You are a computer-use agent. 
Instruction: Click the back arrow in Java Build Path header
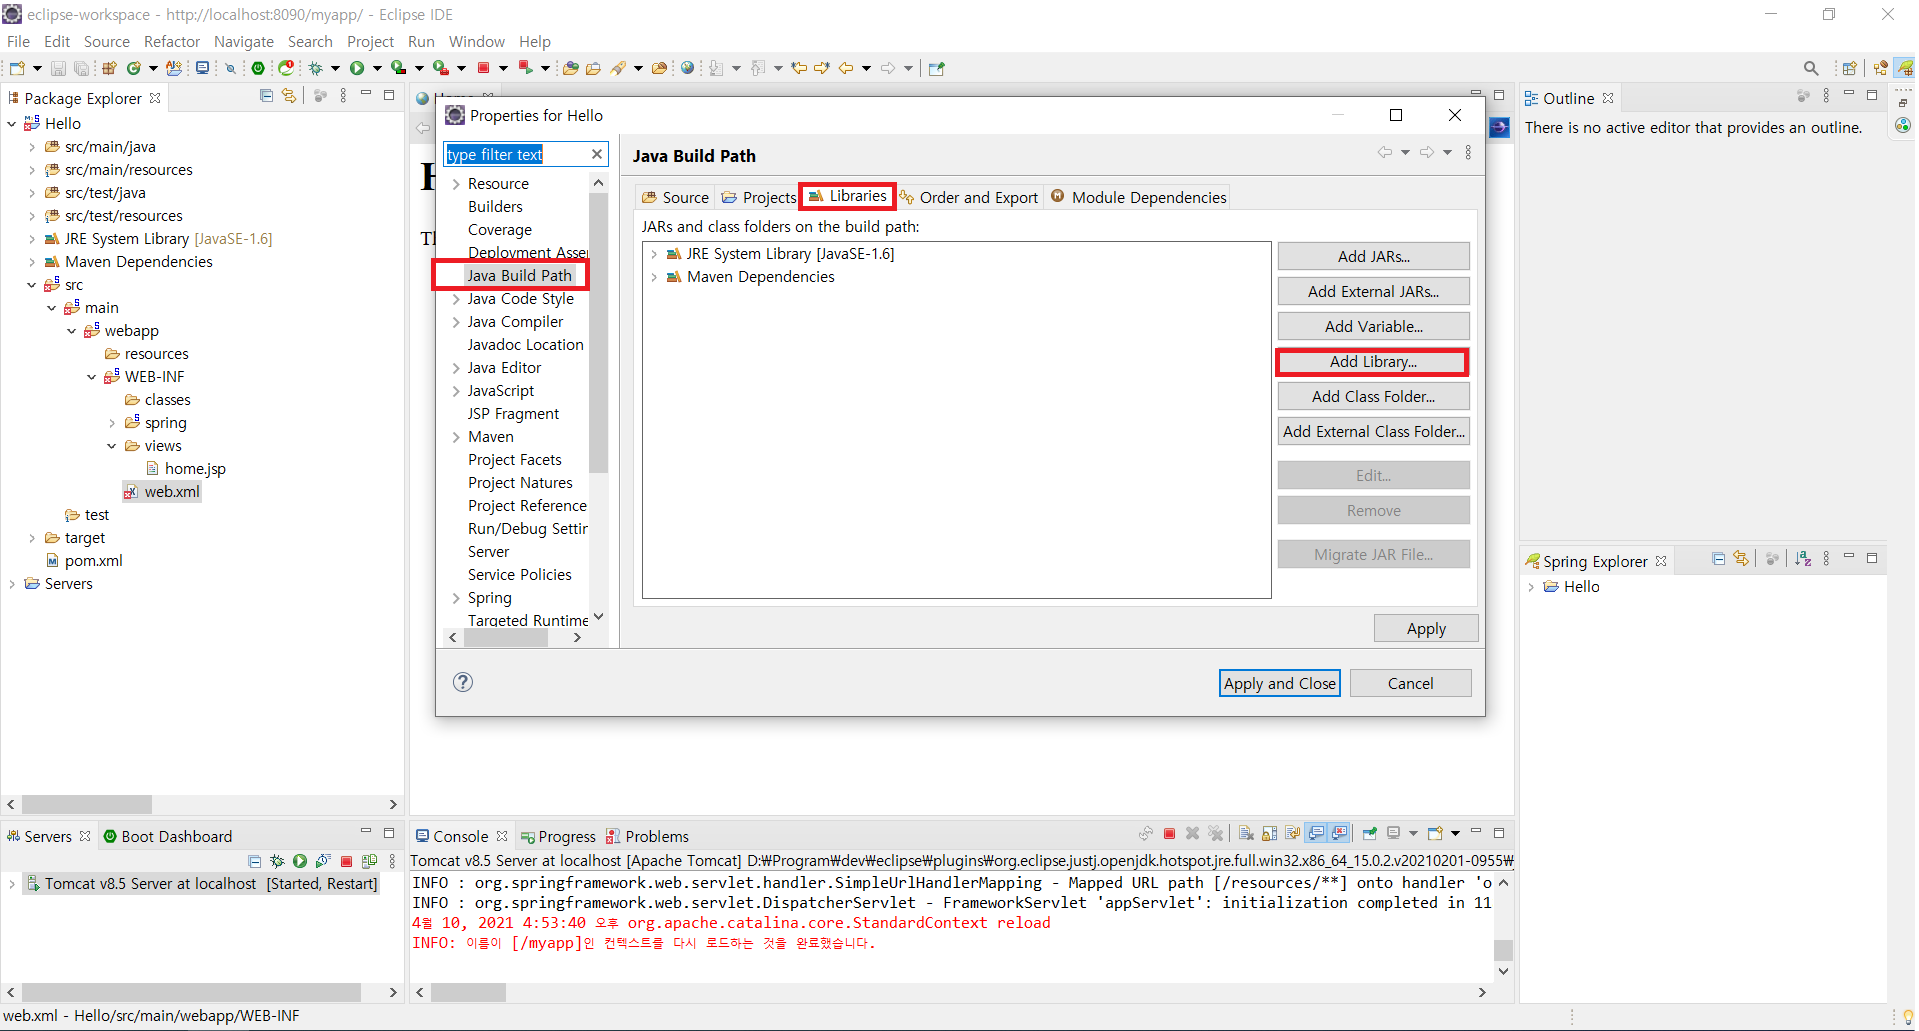(x=1385, y=153)
